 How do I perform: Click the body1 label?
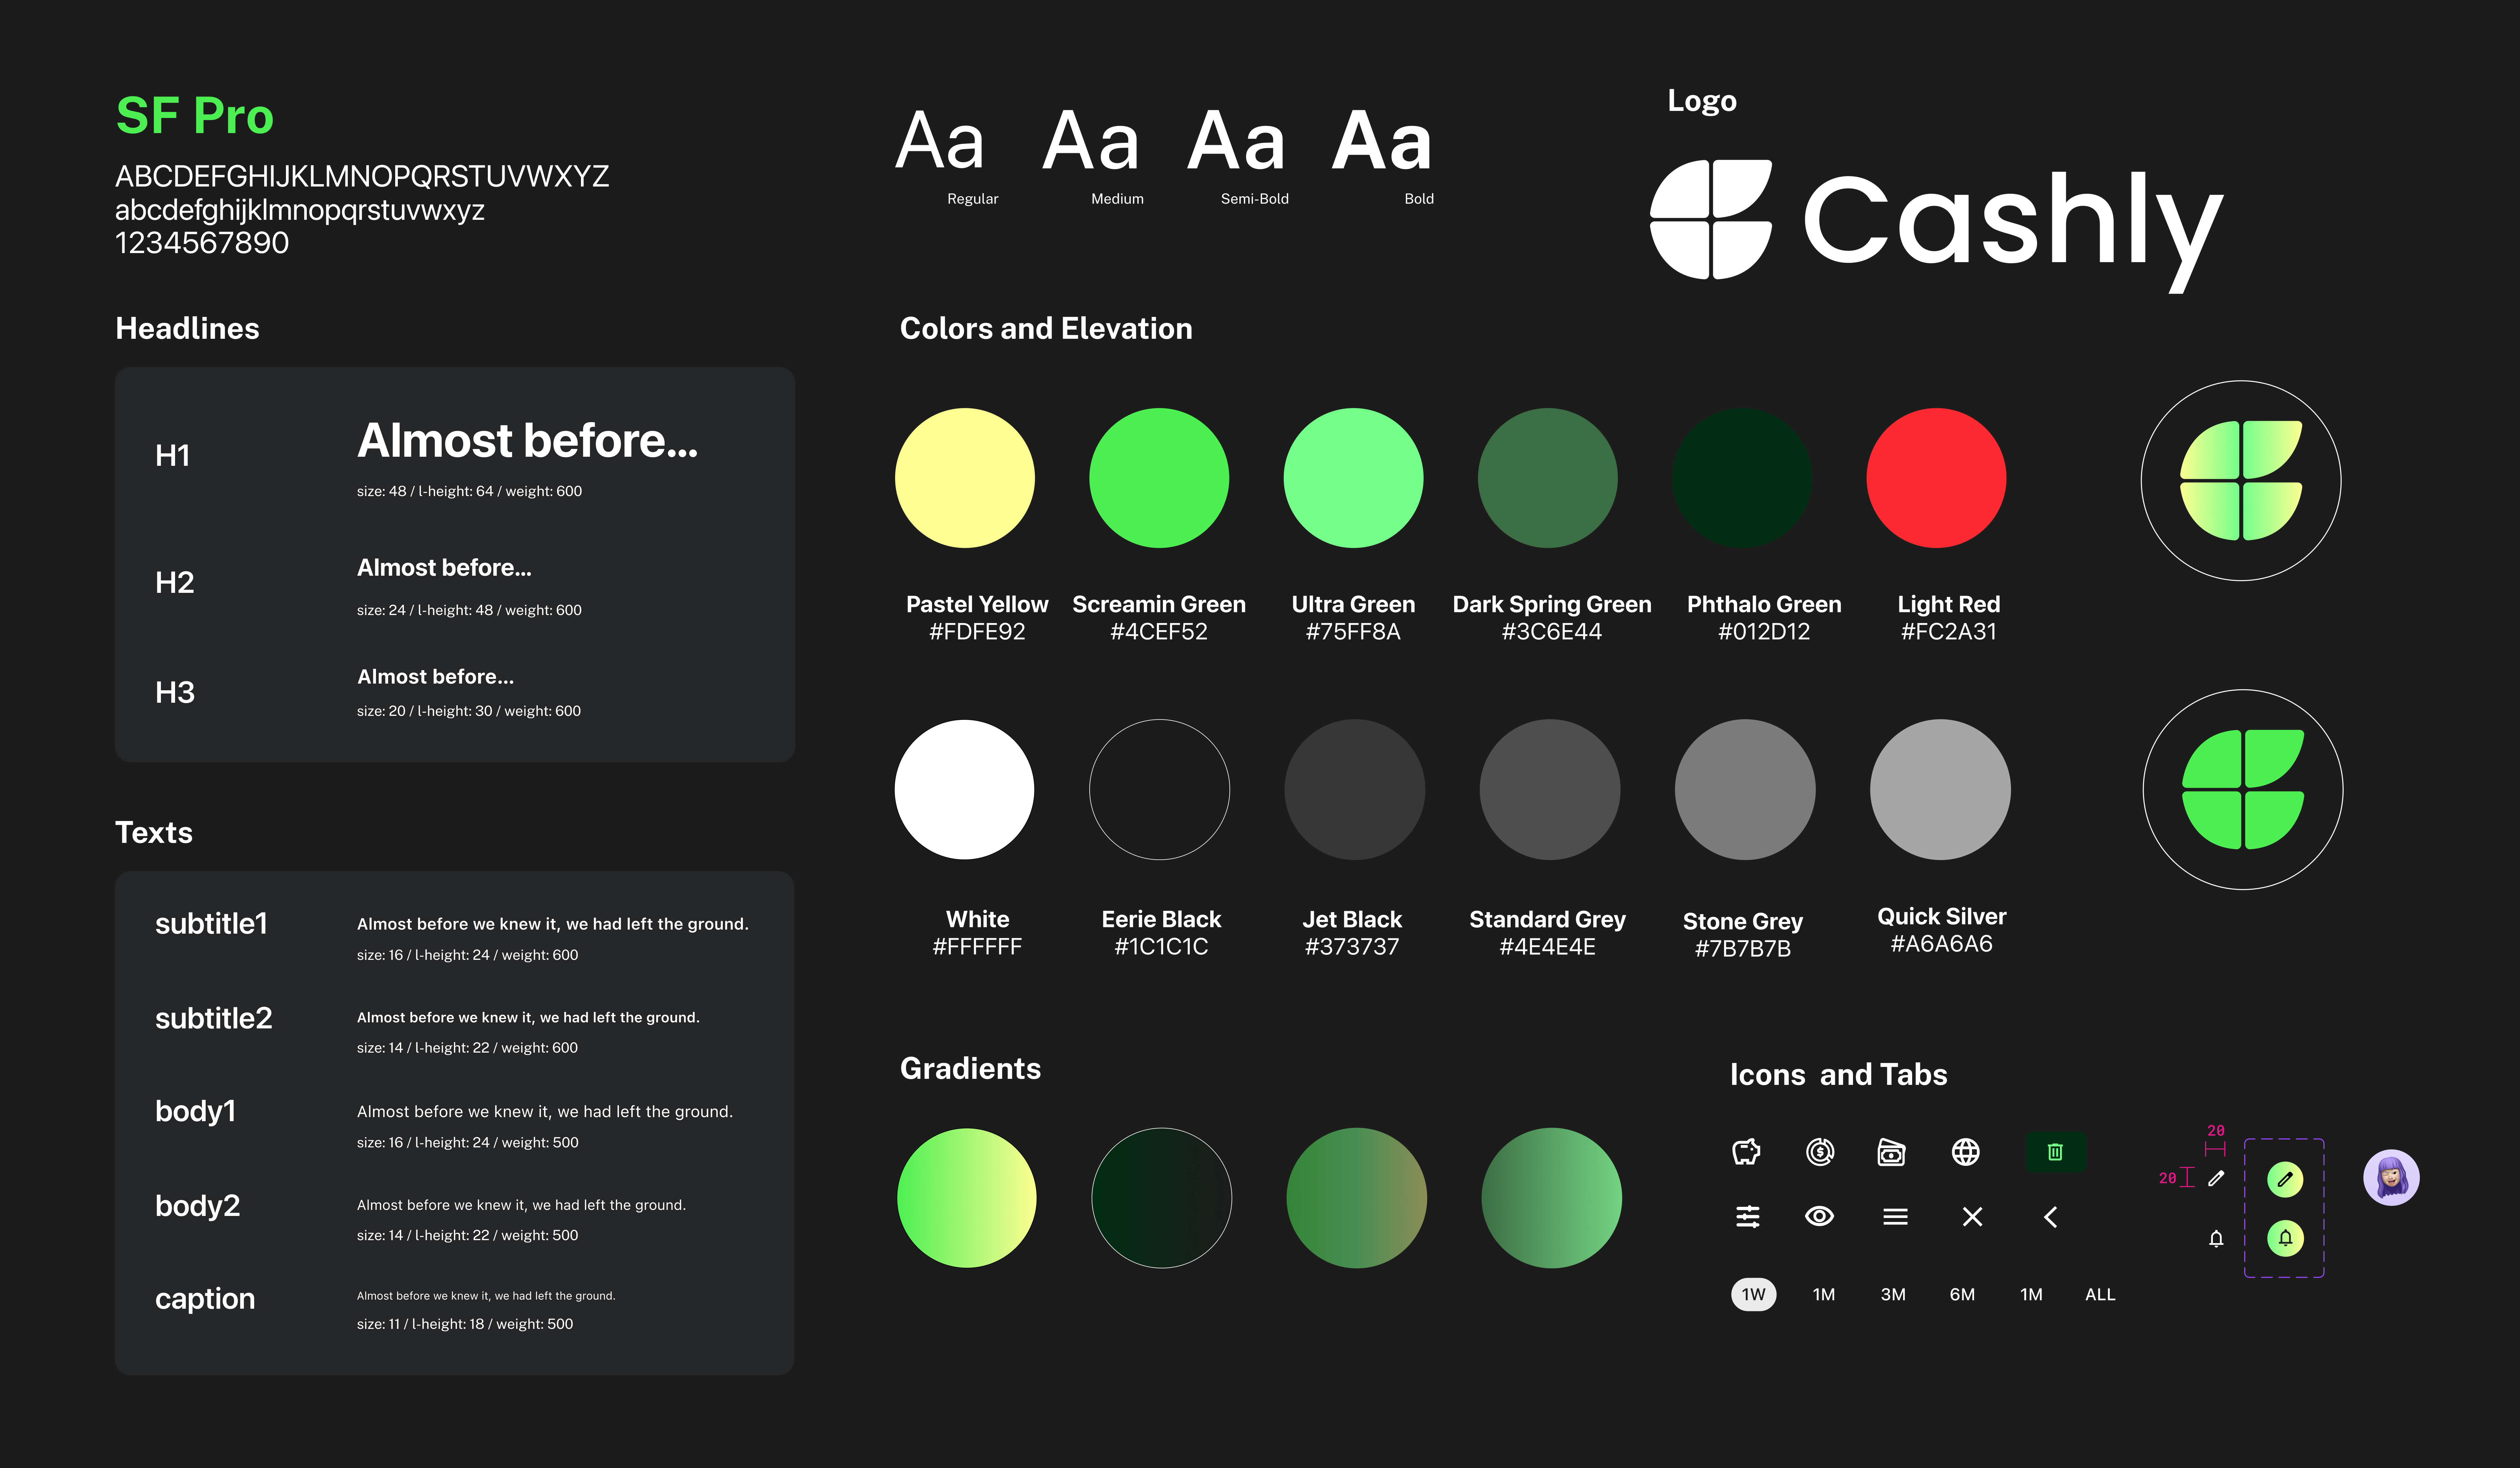pyautogui.click(x=195, y=1112)
